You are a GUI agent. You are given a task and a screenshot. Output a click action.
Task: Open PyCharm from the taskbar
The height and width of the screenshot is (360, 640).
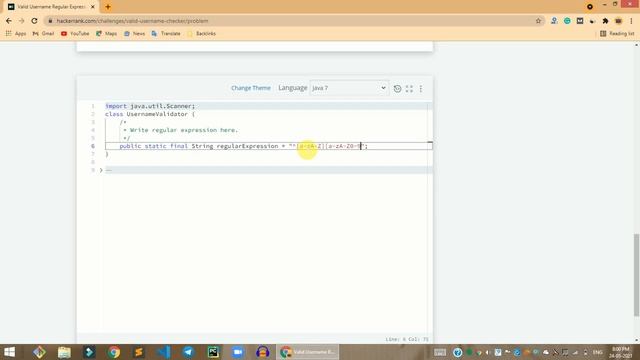point(213,352)
